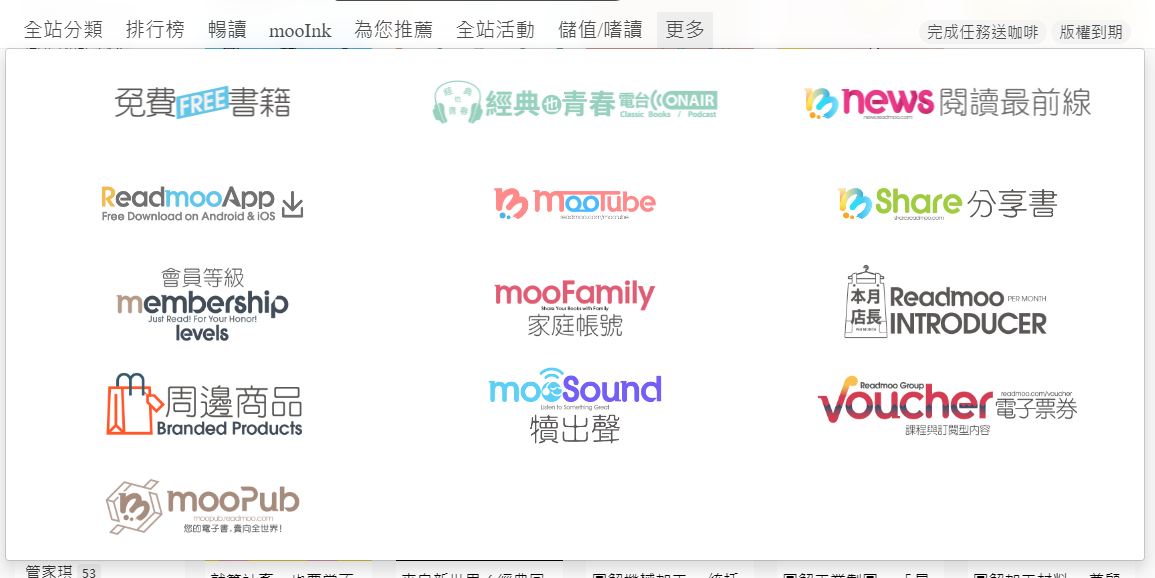Click 完成任務送咖啡 tag button
Image resolution: width=1155 pixels, height=578 pixels.
click(983, 32)
